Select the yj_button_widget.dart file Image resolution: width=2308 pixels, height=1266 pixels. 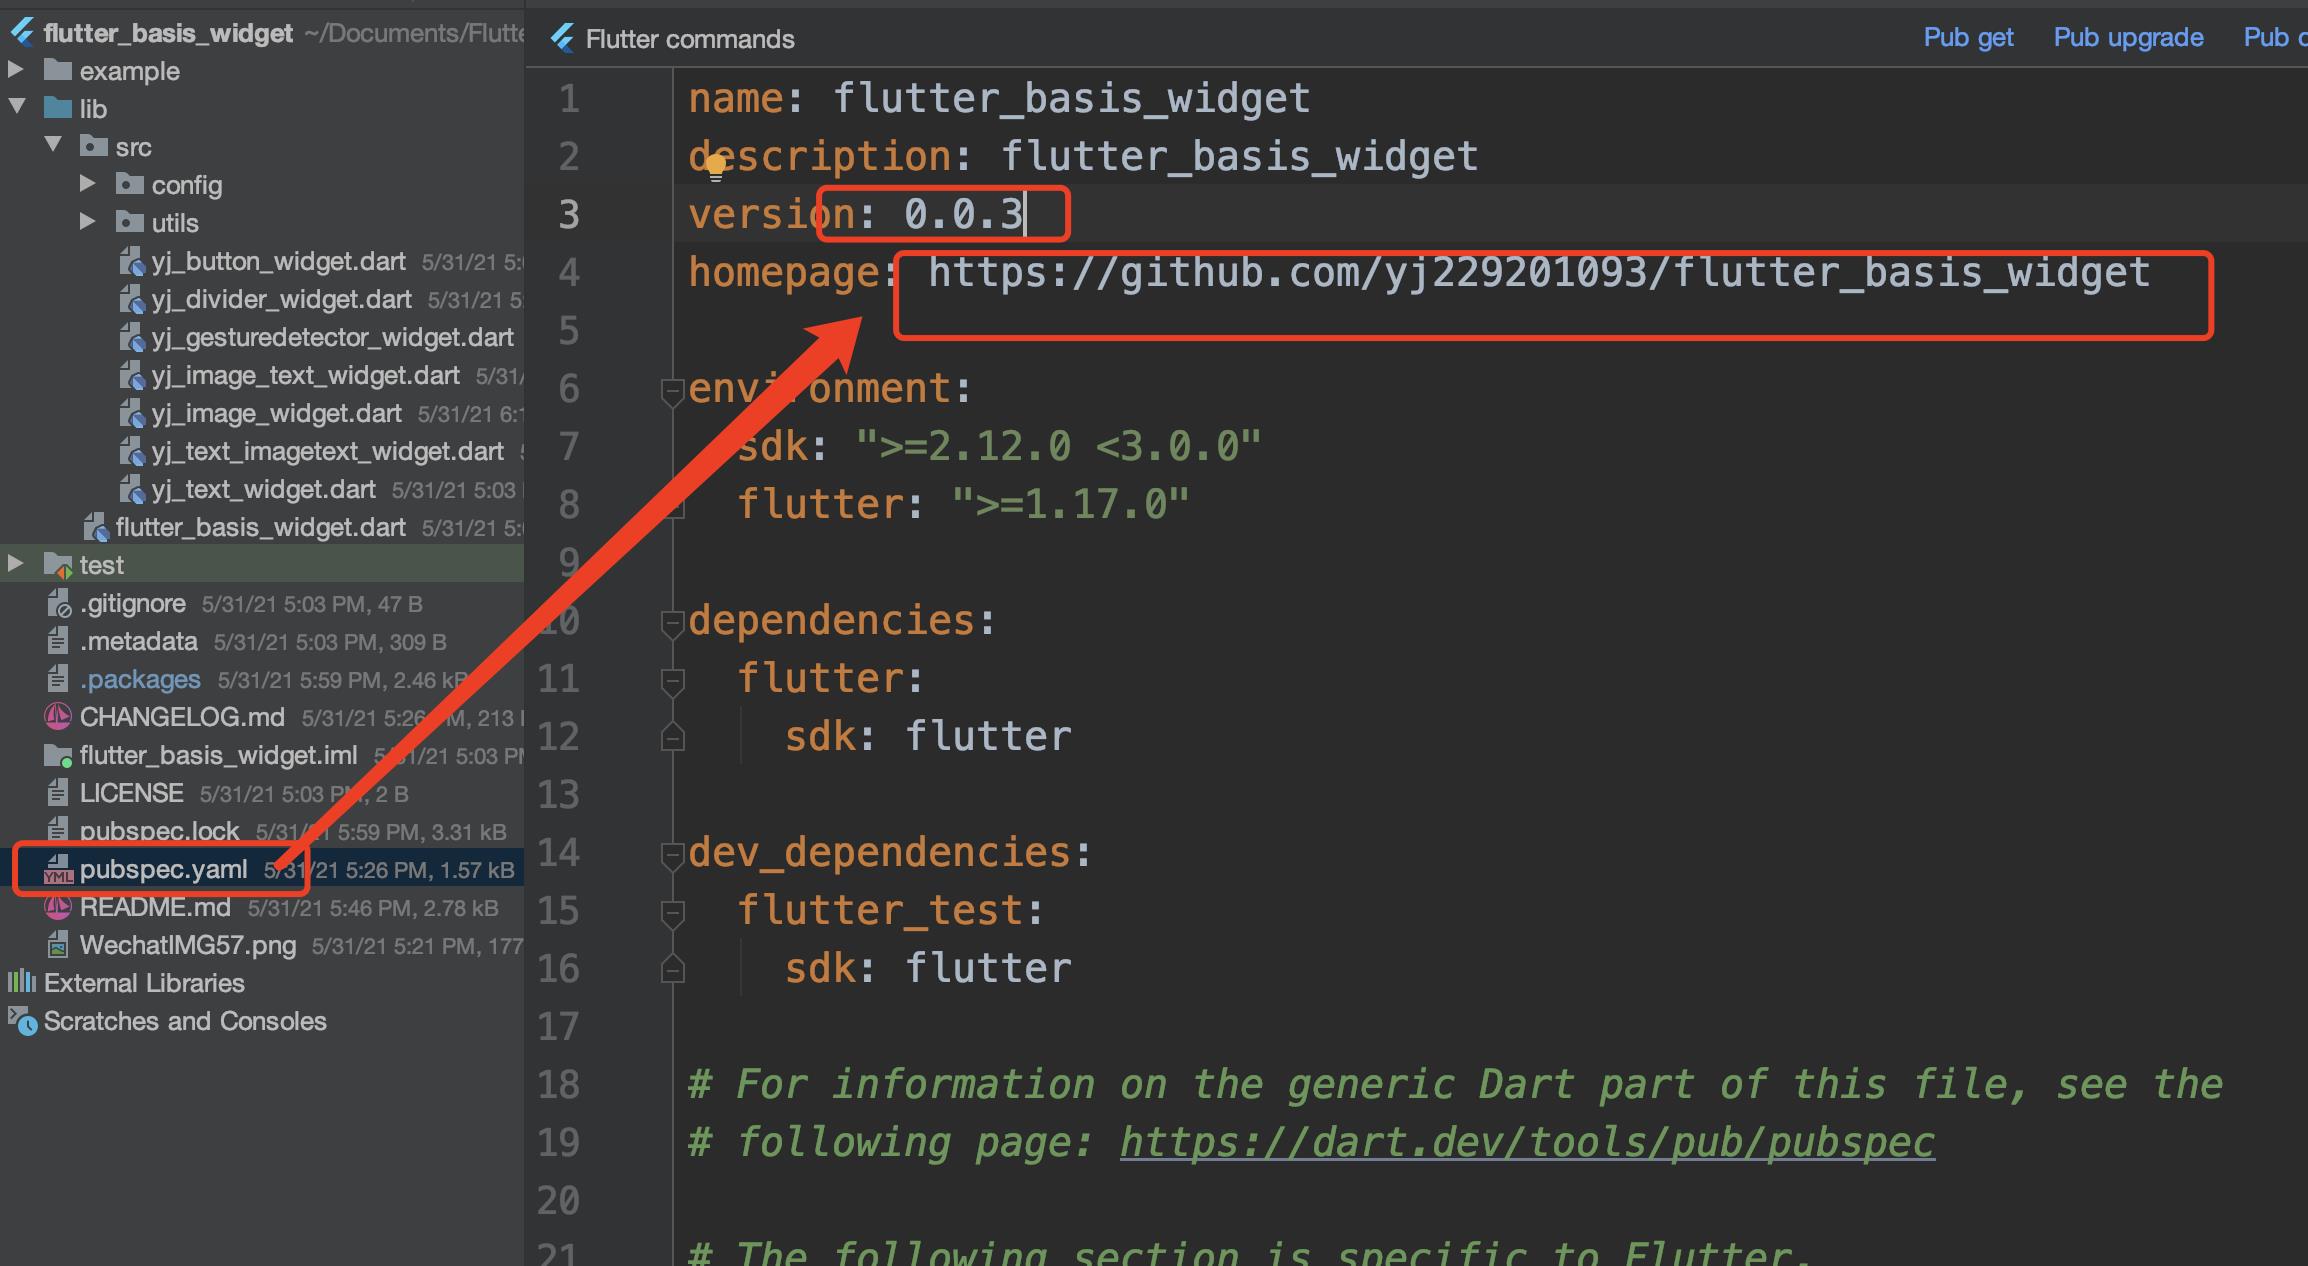coord(278,262)
